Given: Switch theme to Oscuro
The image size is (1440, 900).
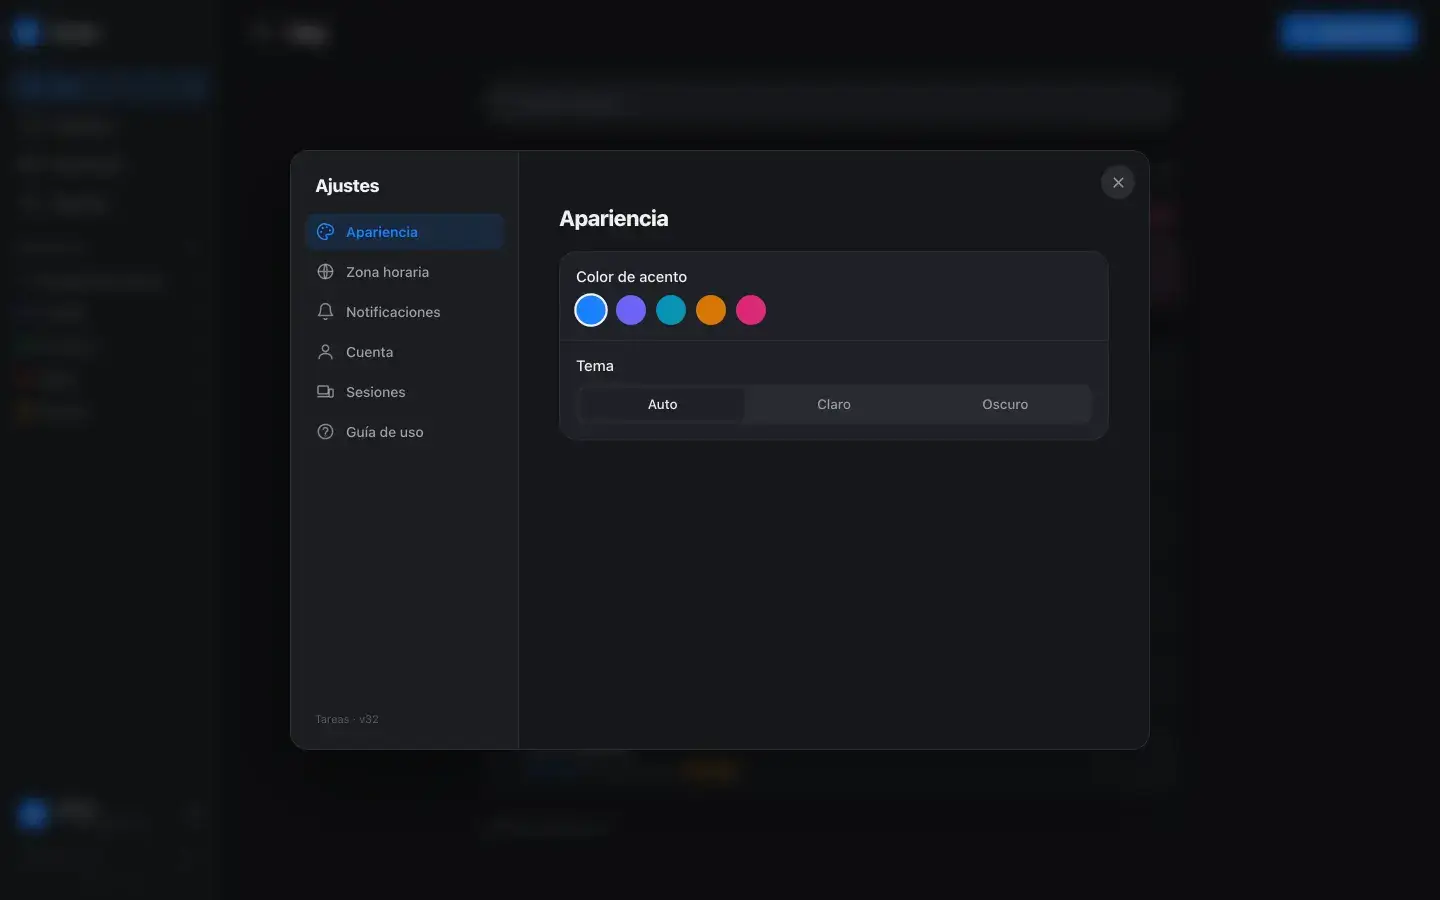Looking at the screenshot, I should [1005, 404].
